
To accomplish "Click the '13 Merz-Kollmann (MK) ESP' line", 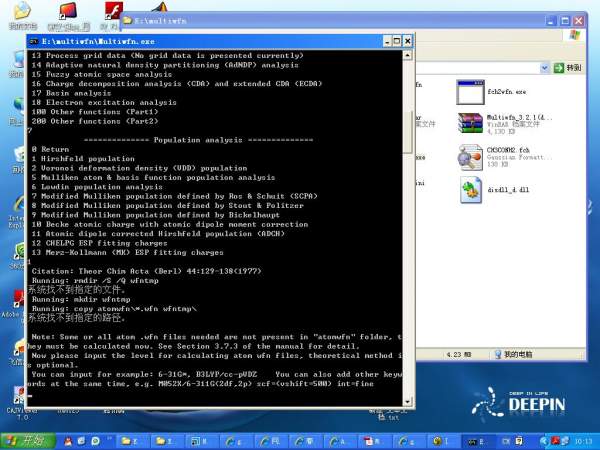I will pyautogui.click(x=127, y=253).
